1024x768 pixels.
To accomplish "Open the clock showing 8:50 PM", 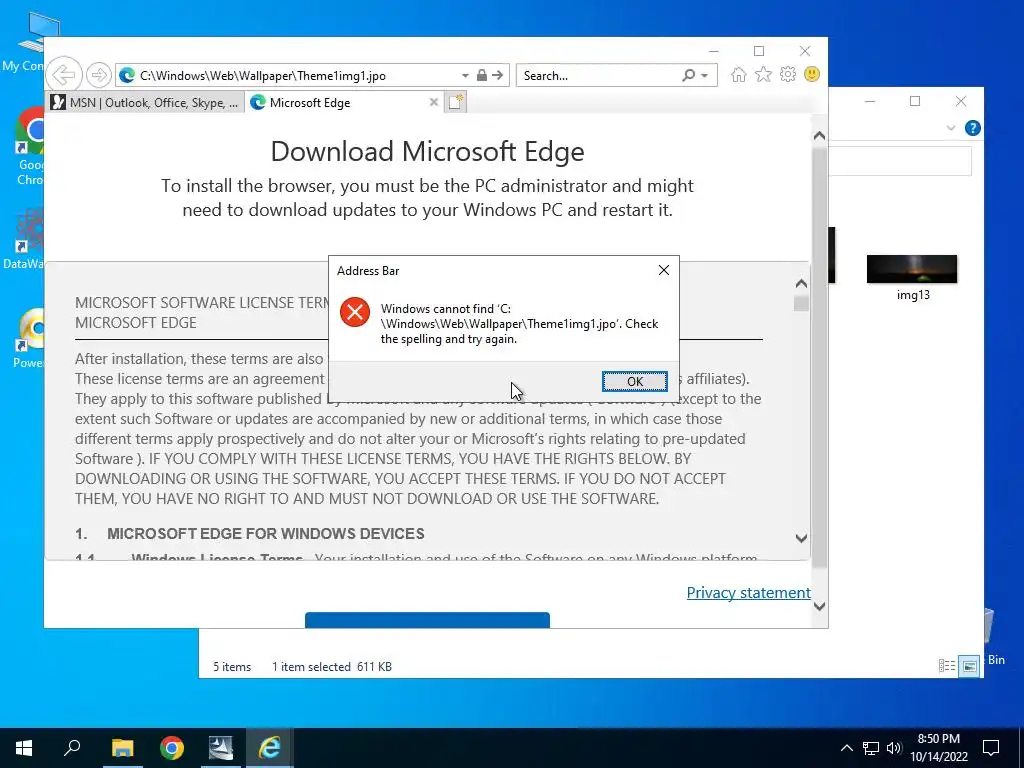I will coord(939,748).
